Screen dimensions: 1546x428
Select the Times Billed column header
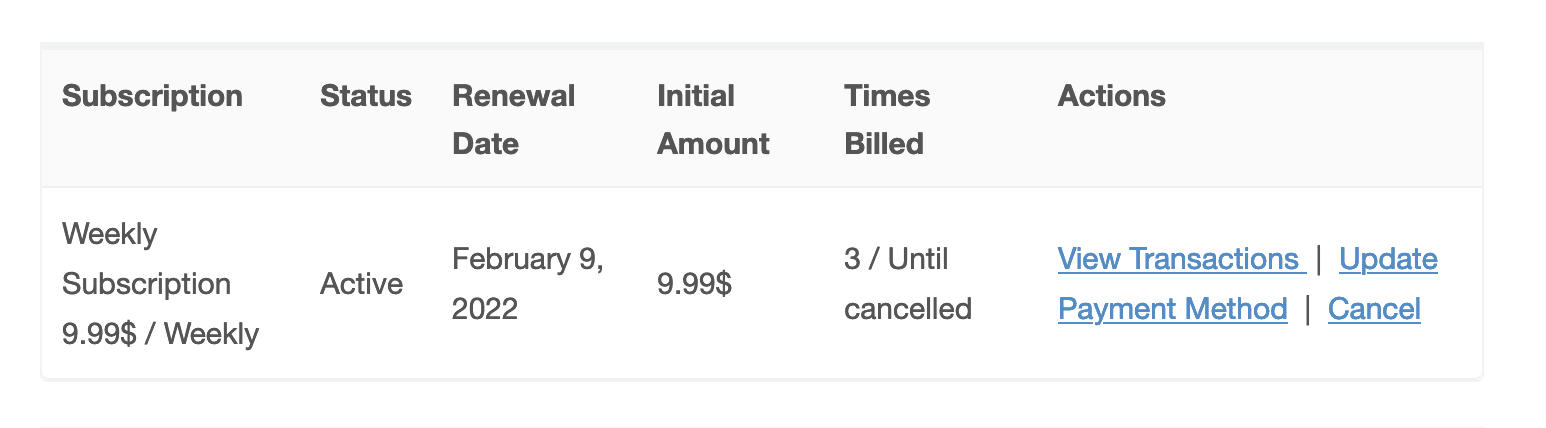[887, 120]
